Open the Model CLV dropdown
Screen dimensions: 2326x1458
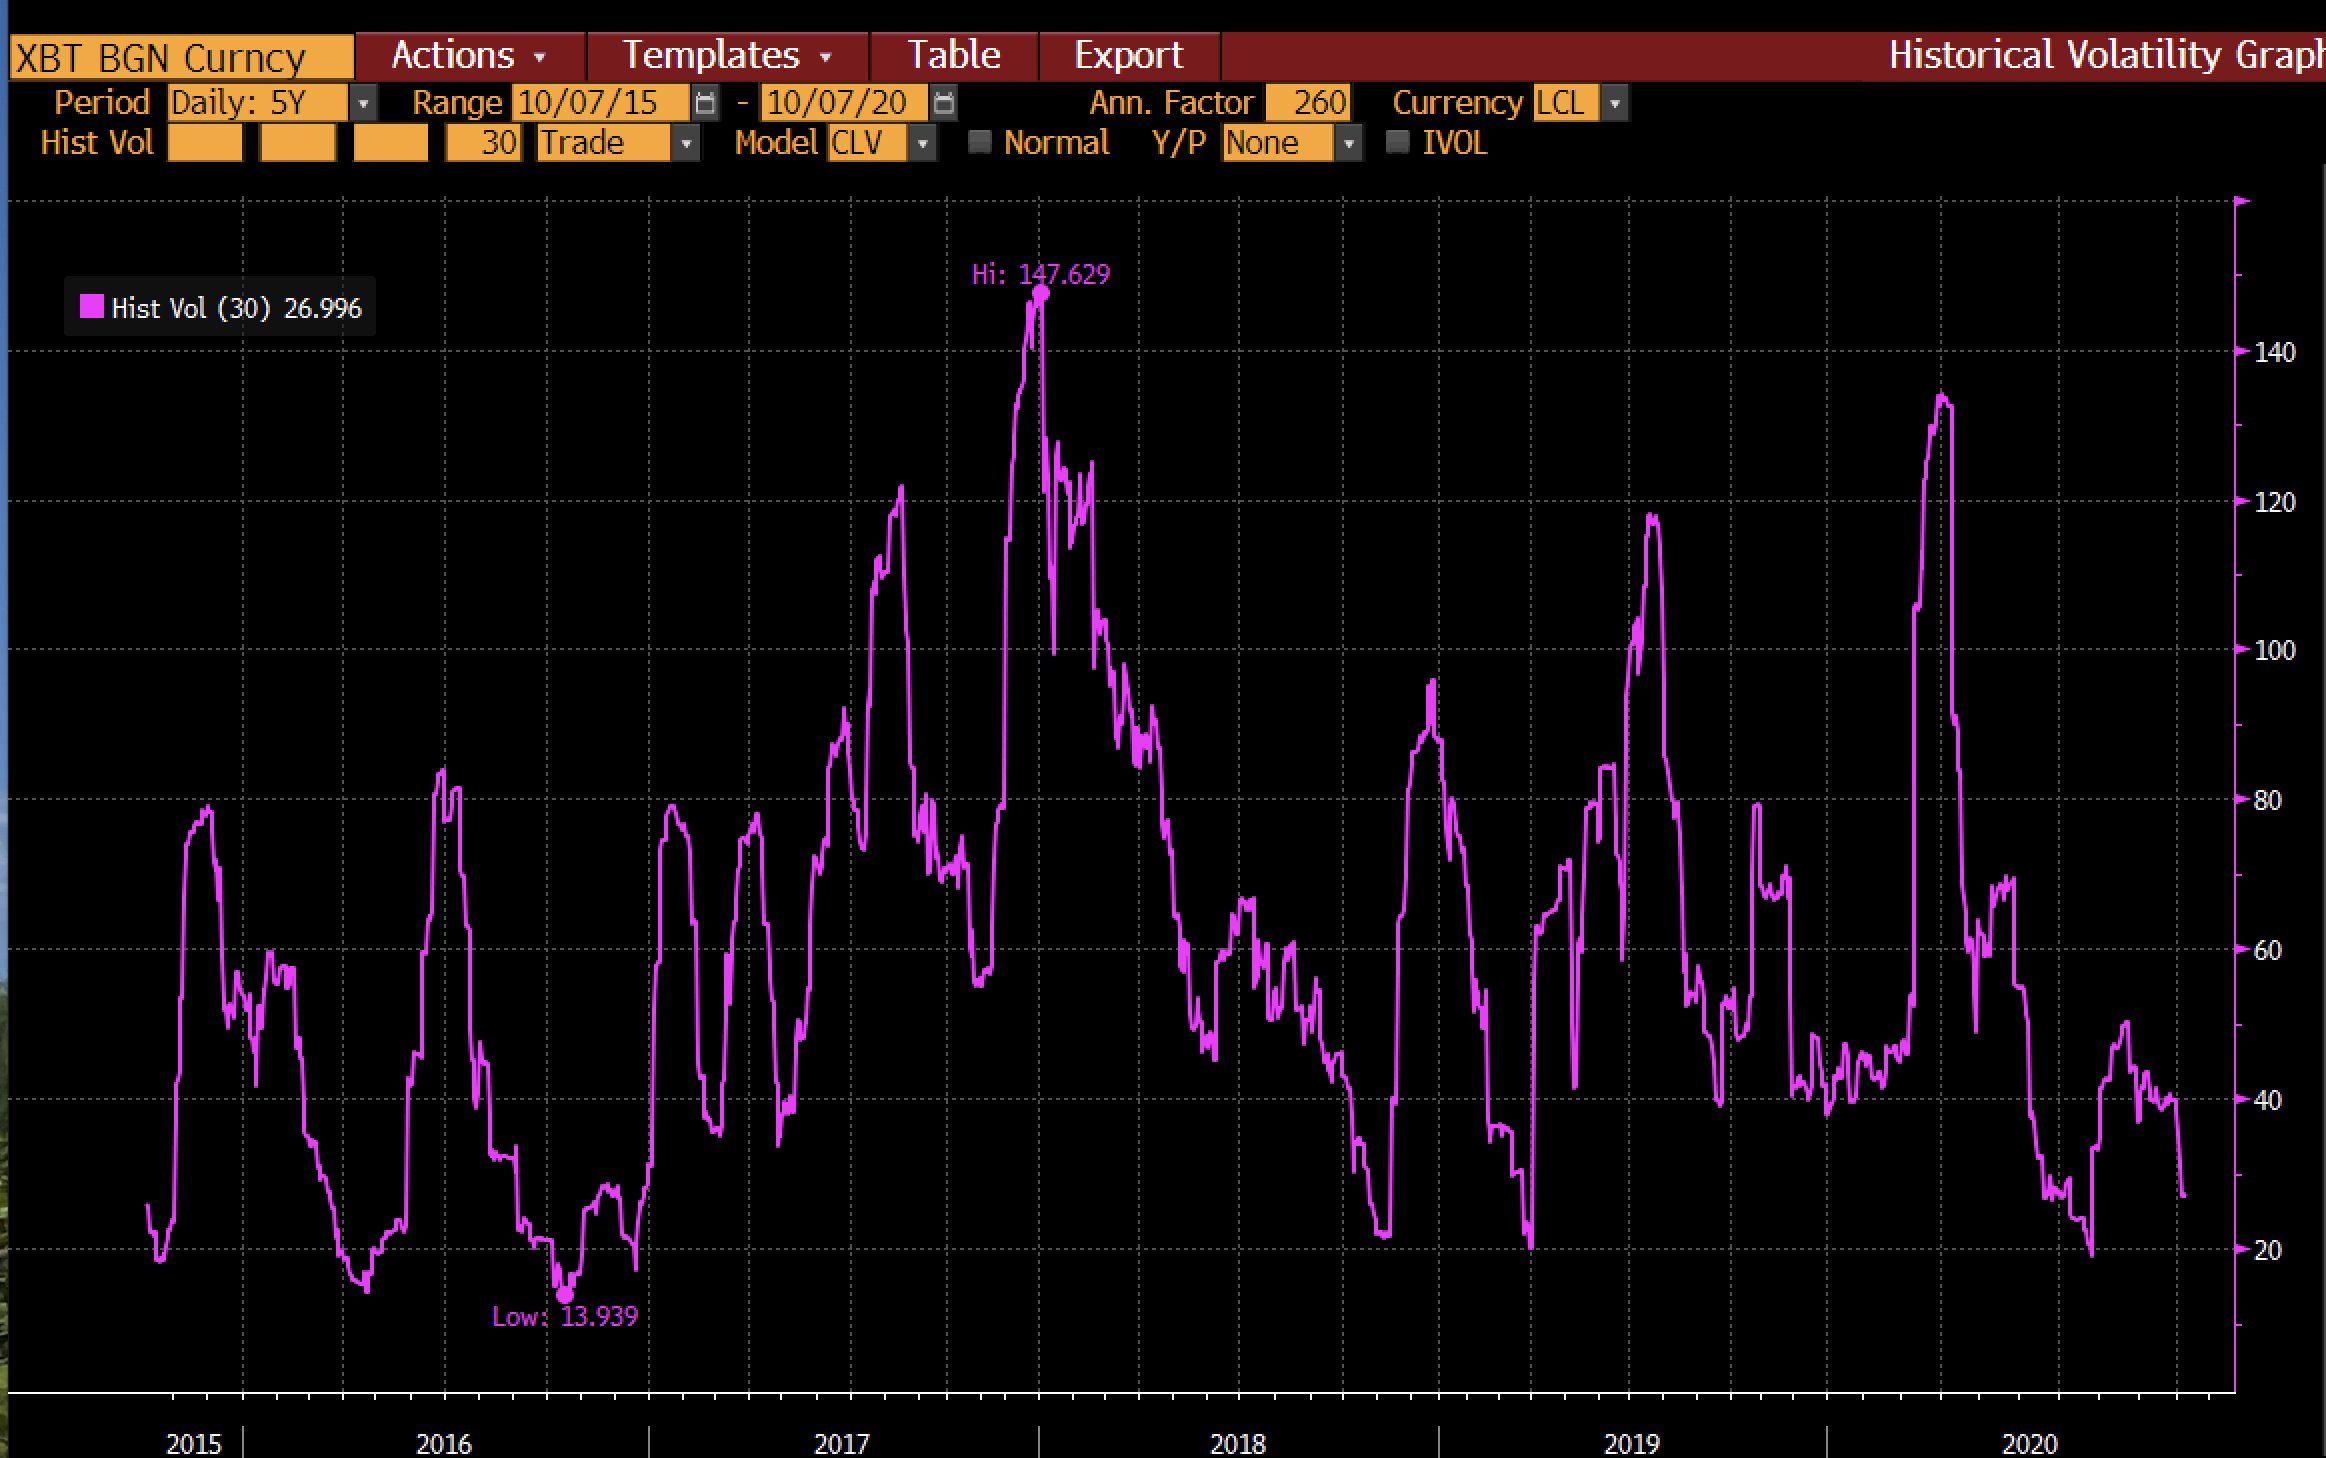point(925,144)
